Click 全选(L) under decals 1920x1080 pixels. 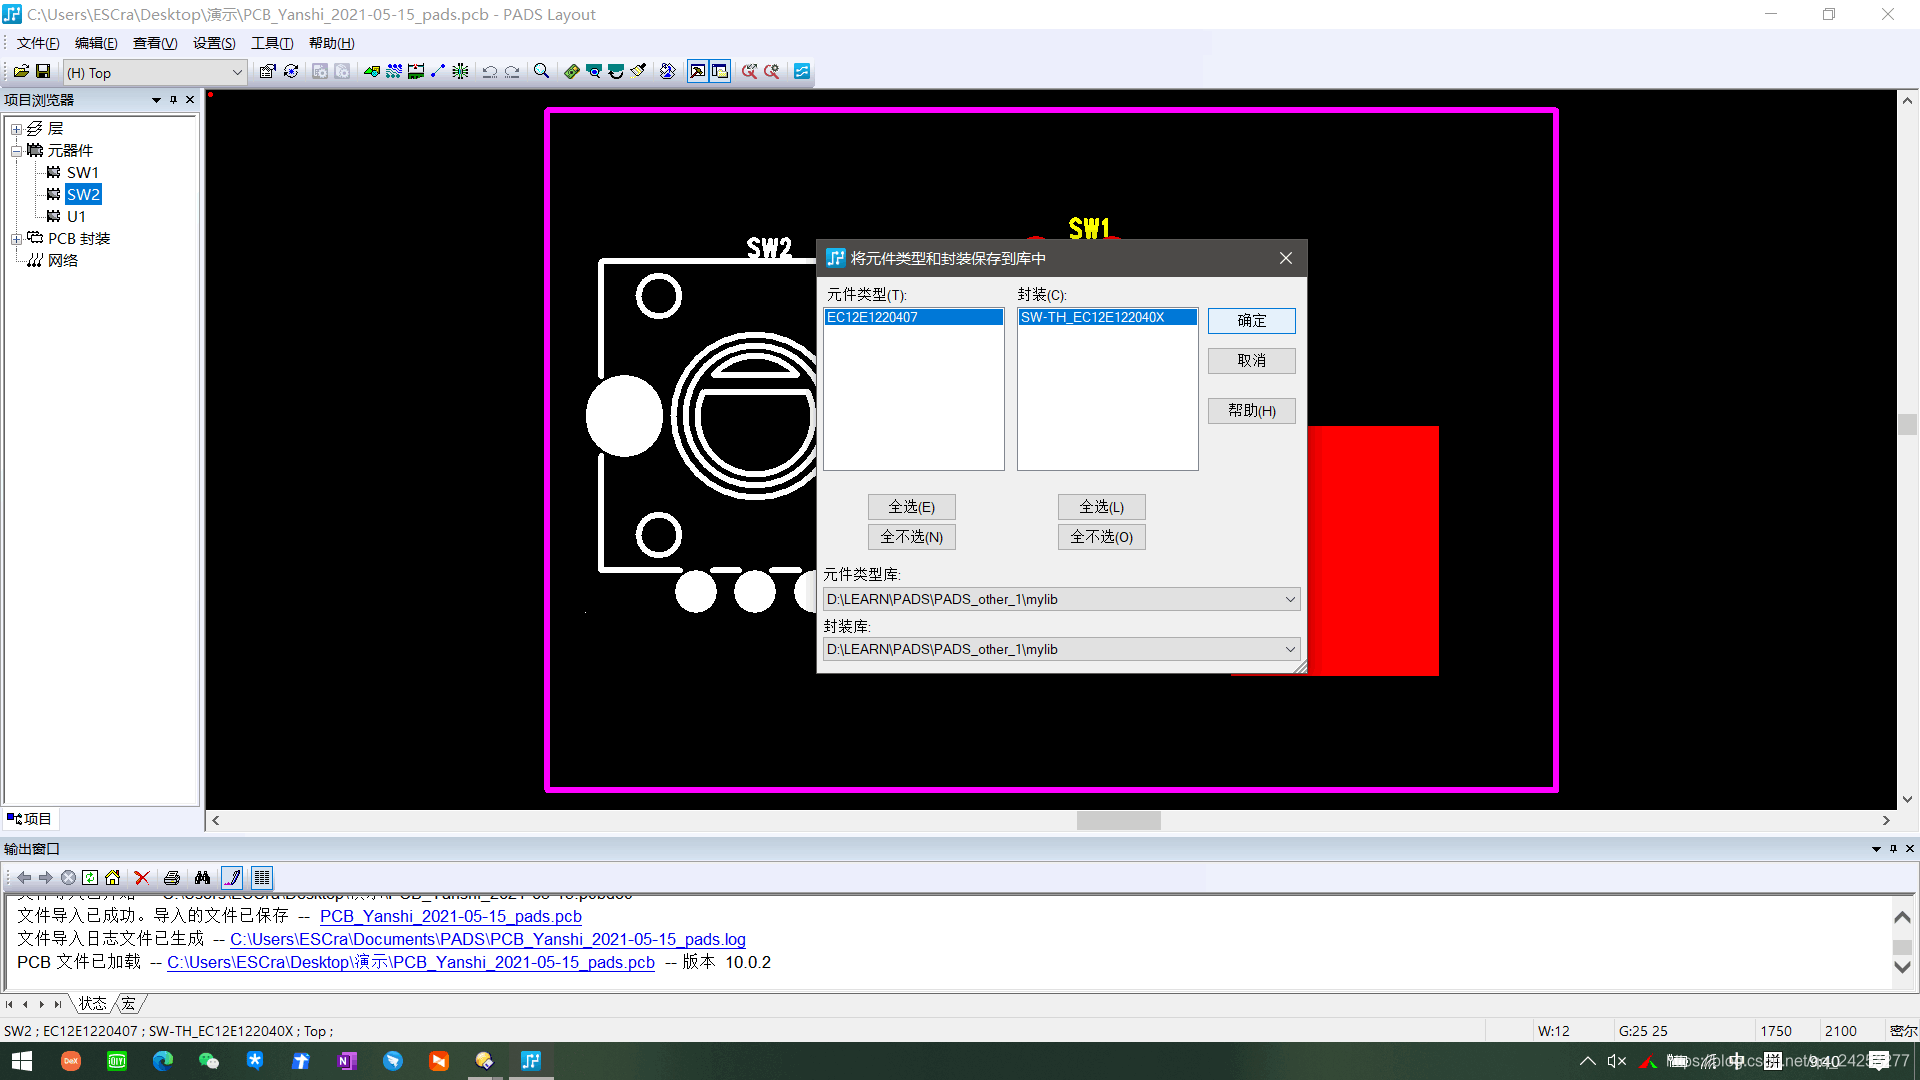click(1101, 507)
